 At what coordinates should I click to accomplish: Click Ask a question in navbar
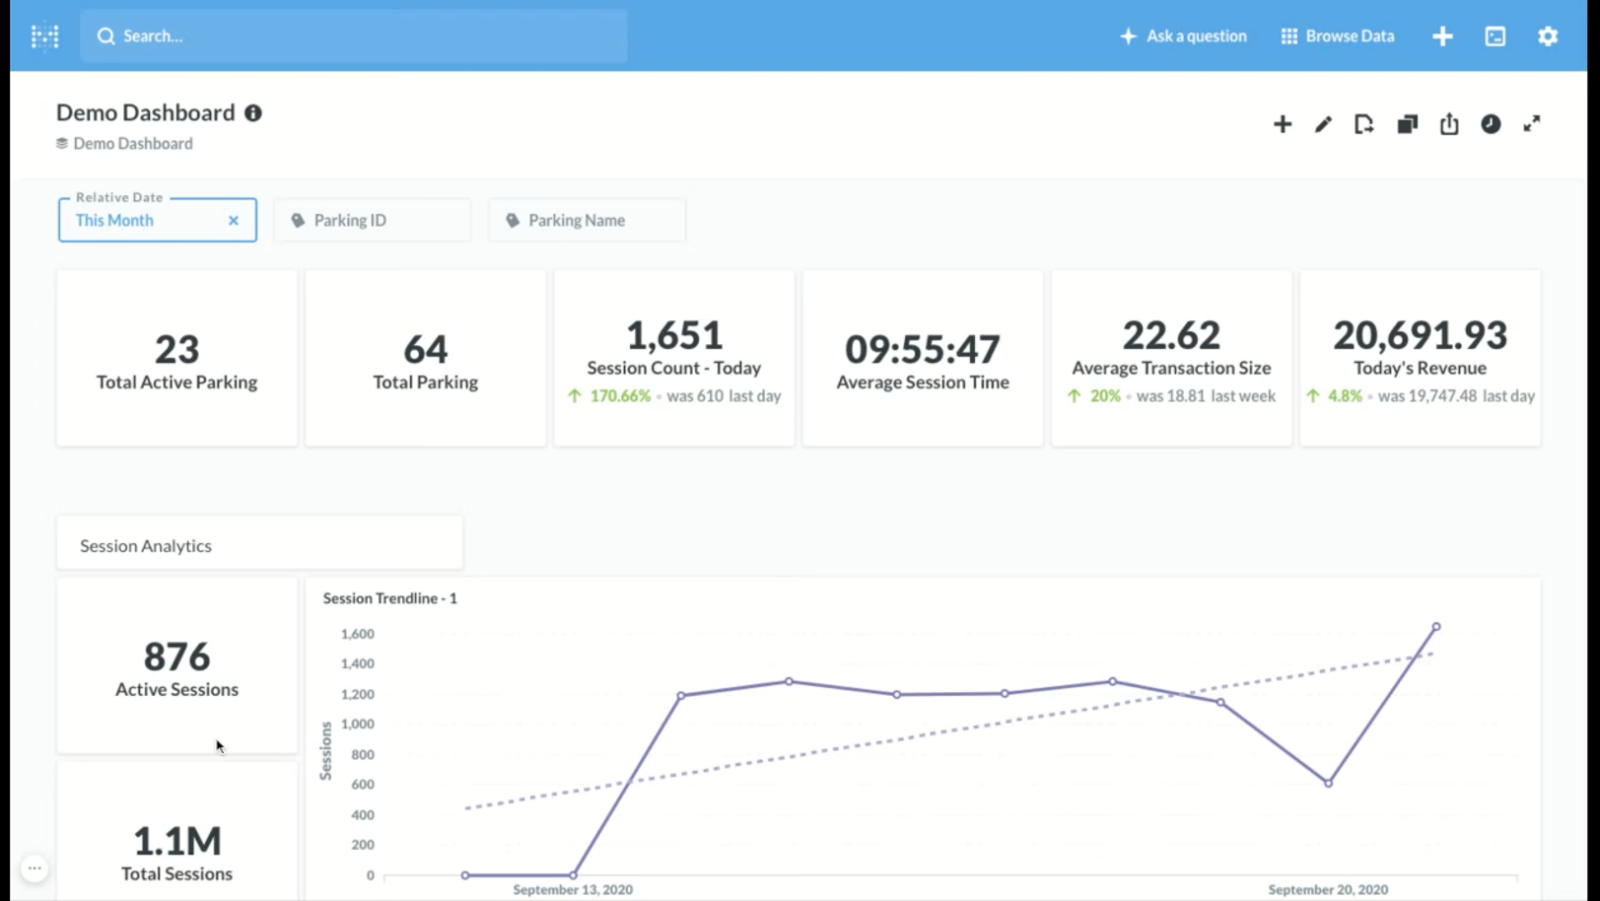coord(1183,37)
